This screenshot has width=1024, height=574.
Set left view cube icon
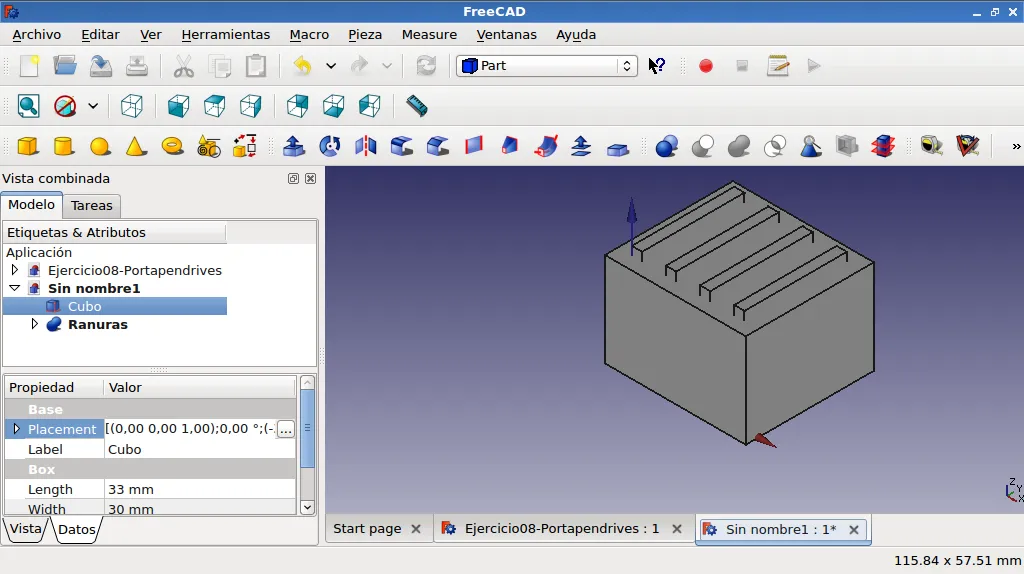point(370,106)
